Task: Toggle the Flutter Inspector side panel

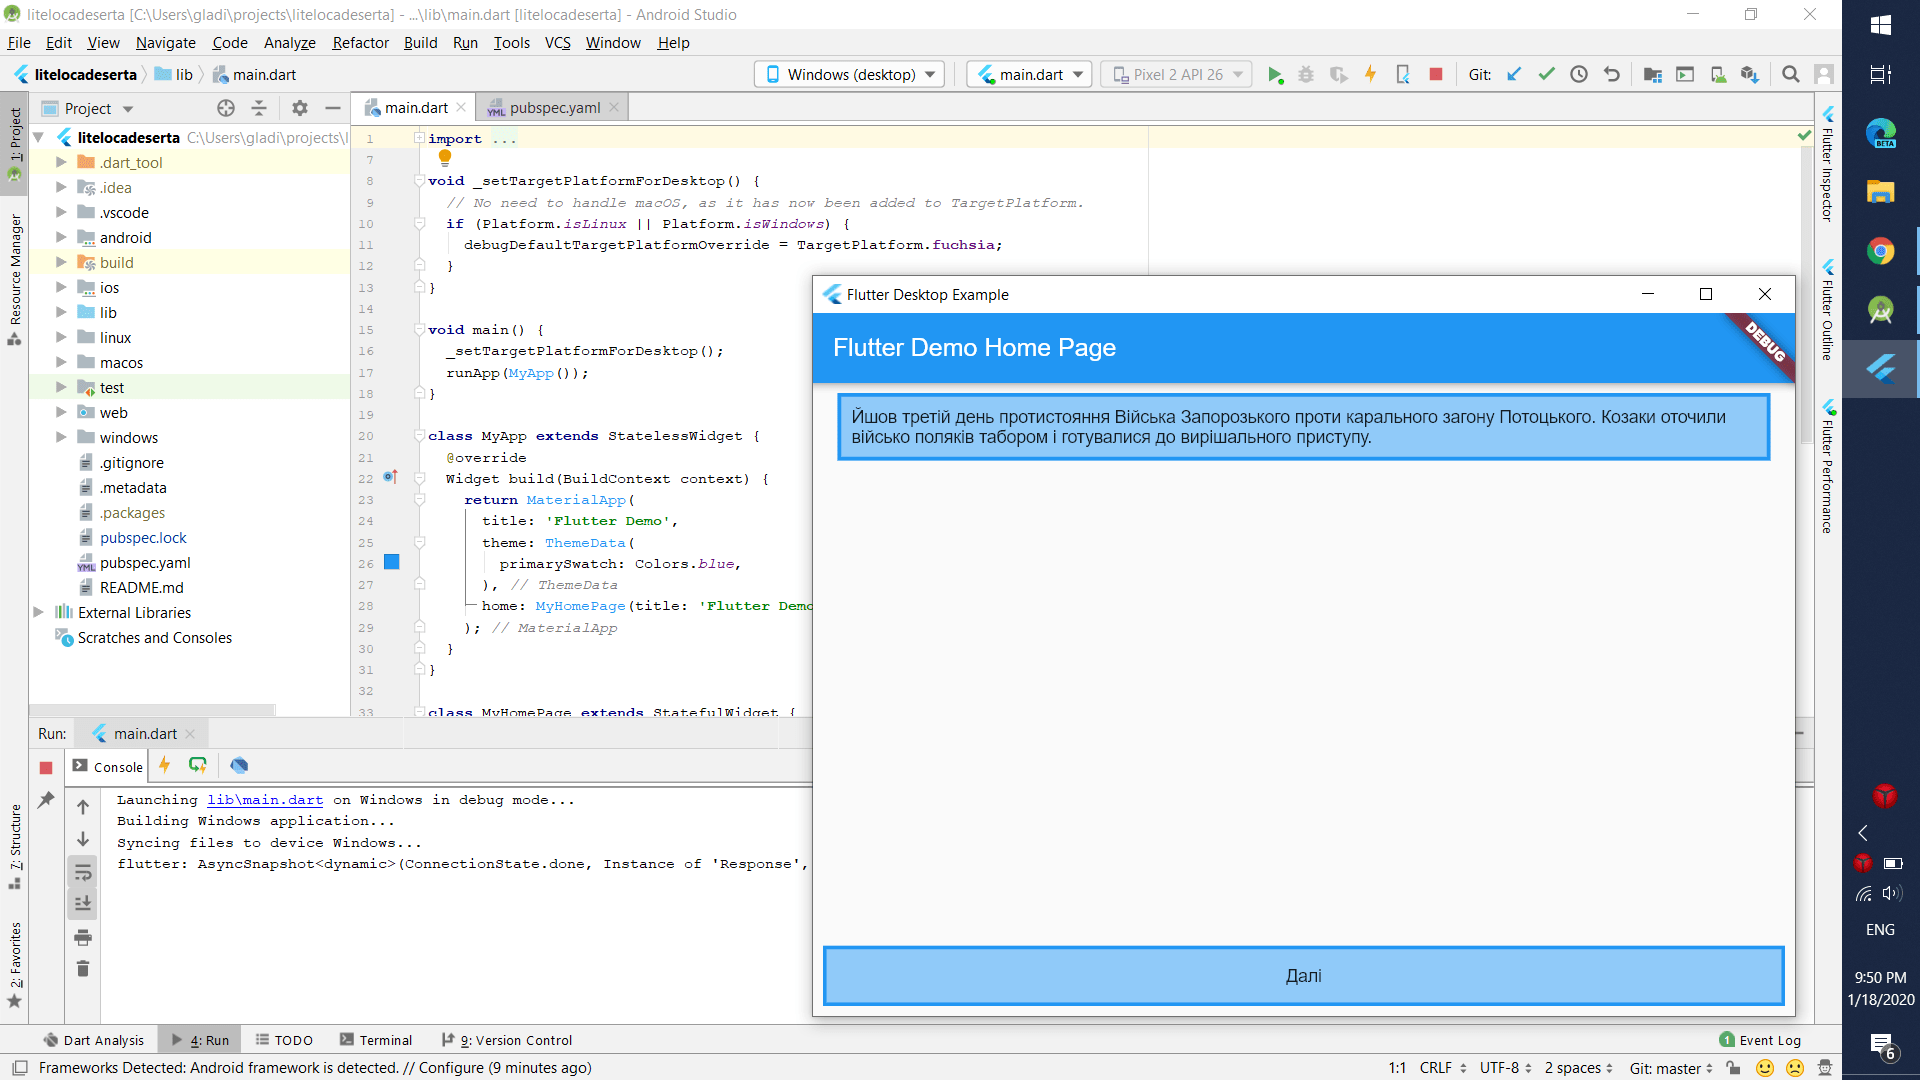Action: point(1827,165)
